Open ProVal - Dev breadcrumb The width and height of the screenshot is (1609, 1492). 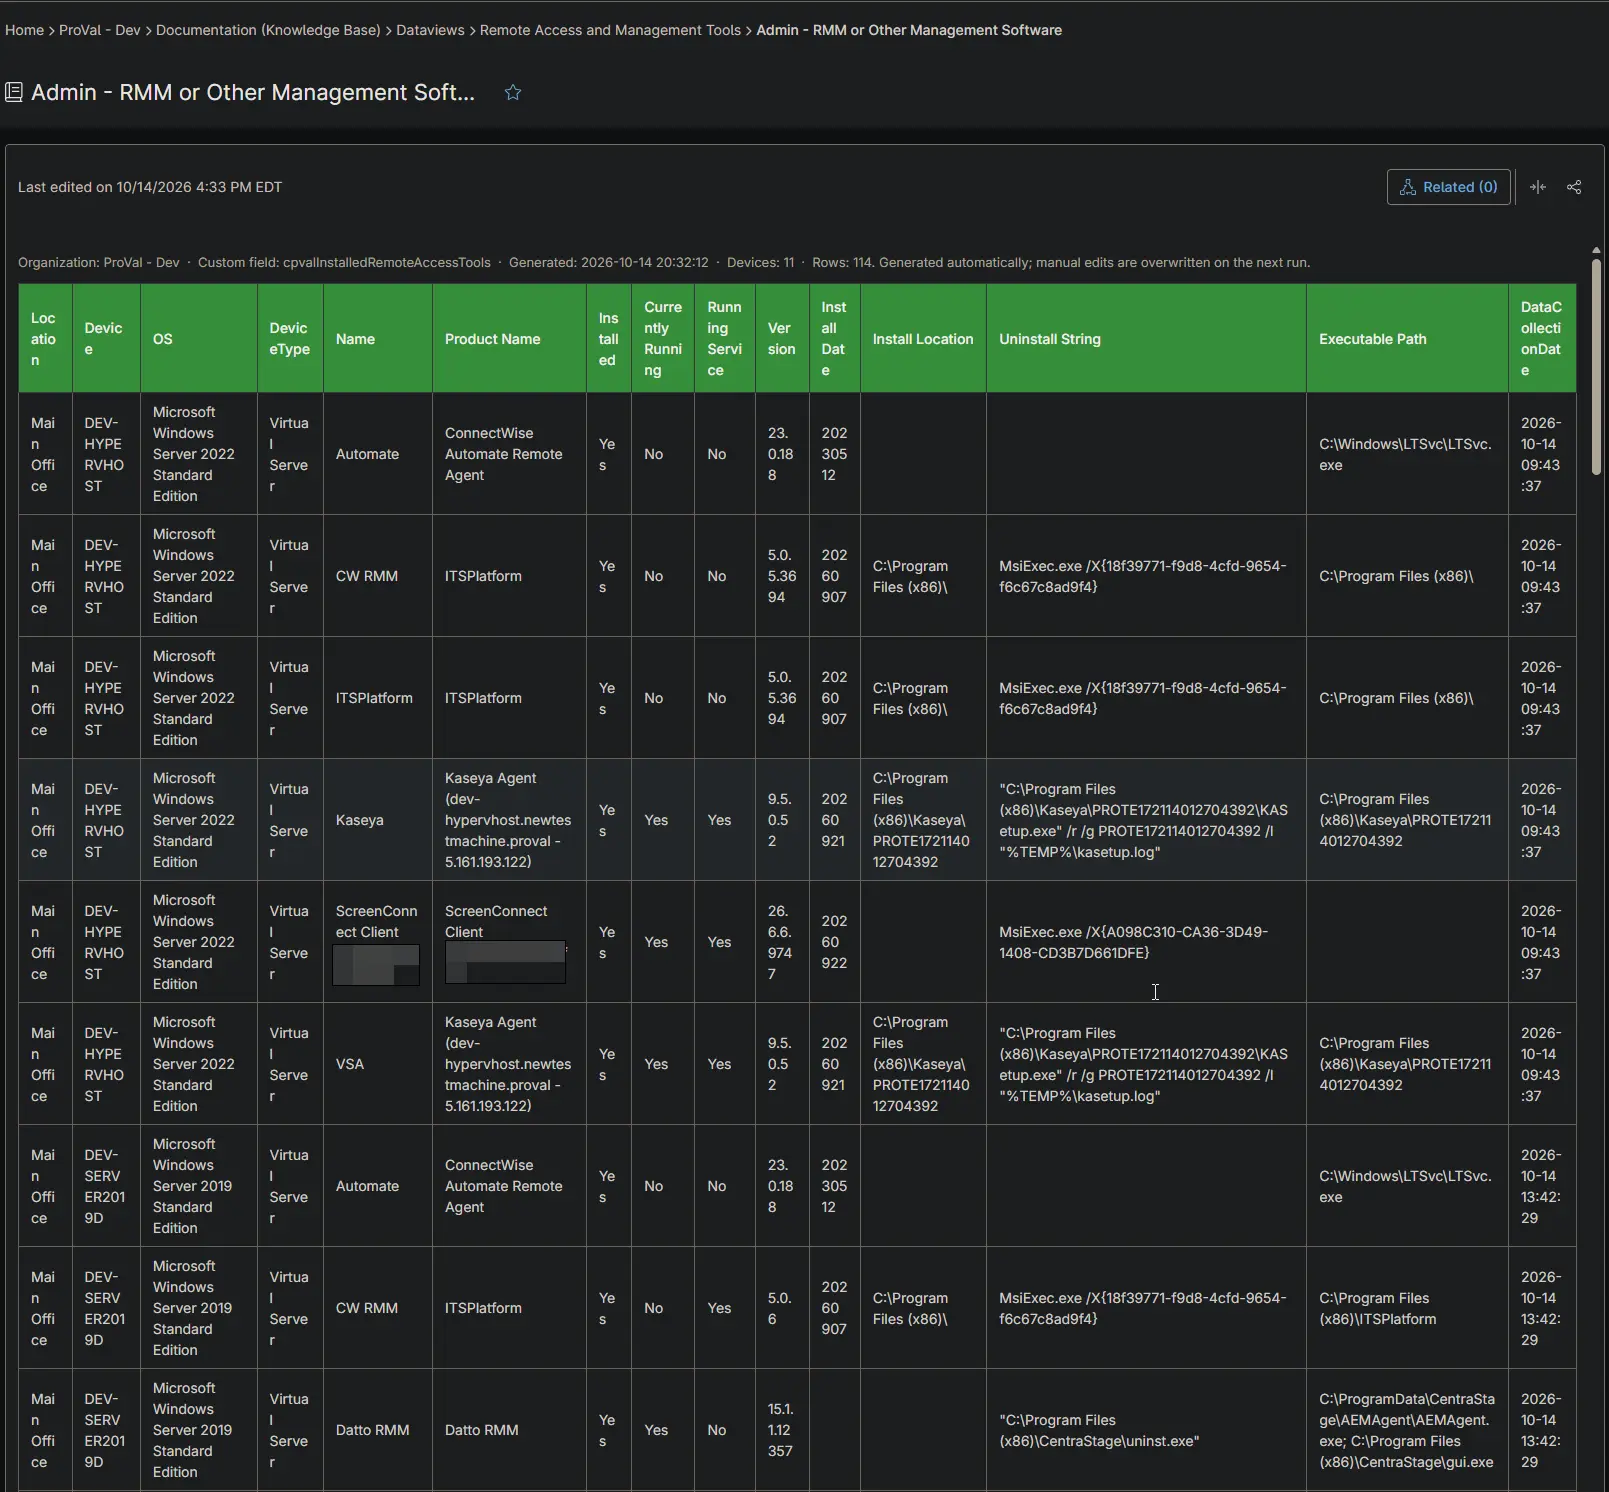point(100,30)
